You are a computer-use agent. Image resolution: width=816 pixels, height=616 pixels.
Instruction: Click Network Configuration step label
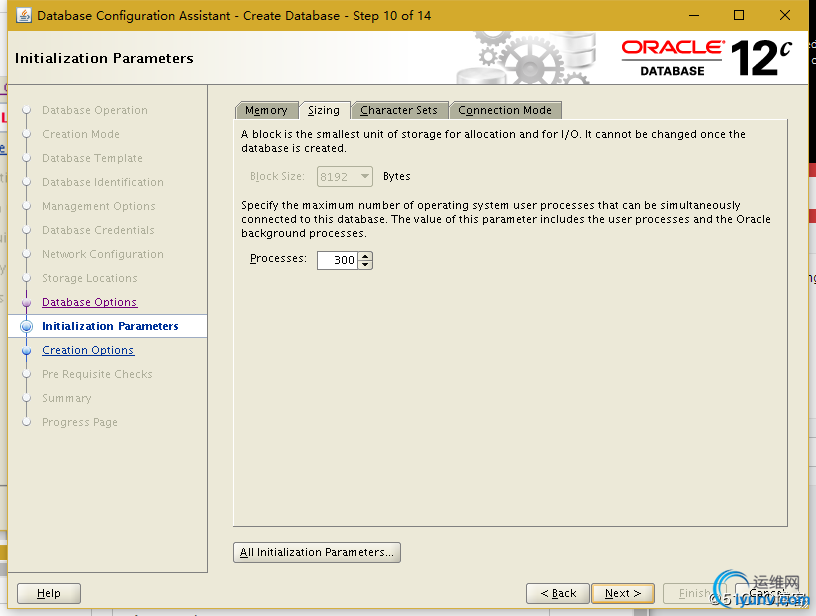pos(103,254)
